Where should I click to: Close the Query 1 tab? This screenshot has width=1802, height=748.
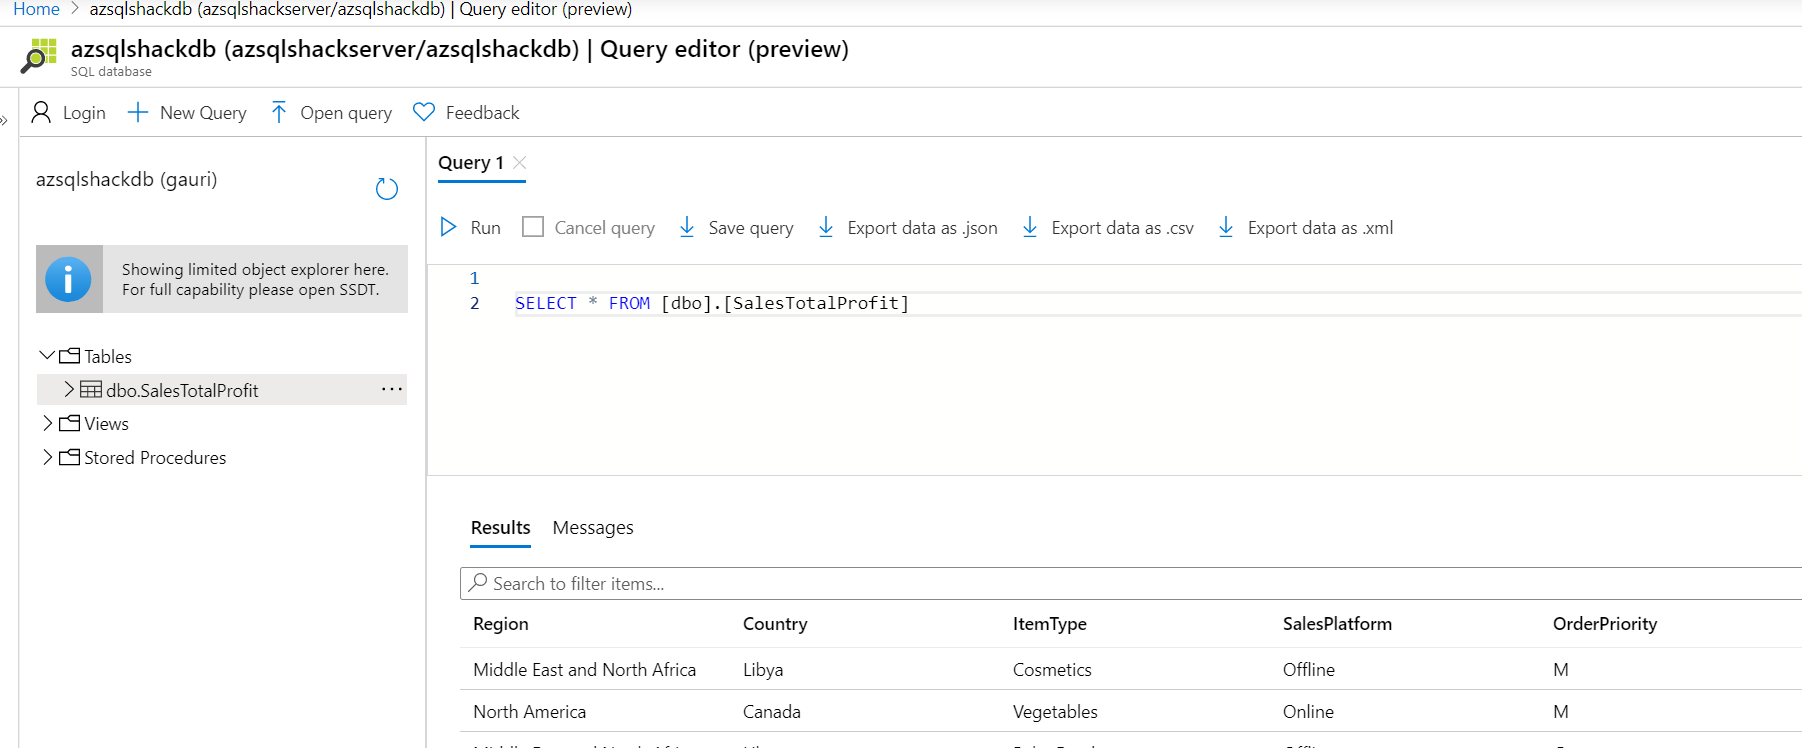pyautogui.click(x=519, y=163)
